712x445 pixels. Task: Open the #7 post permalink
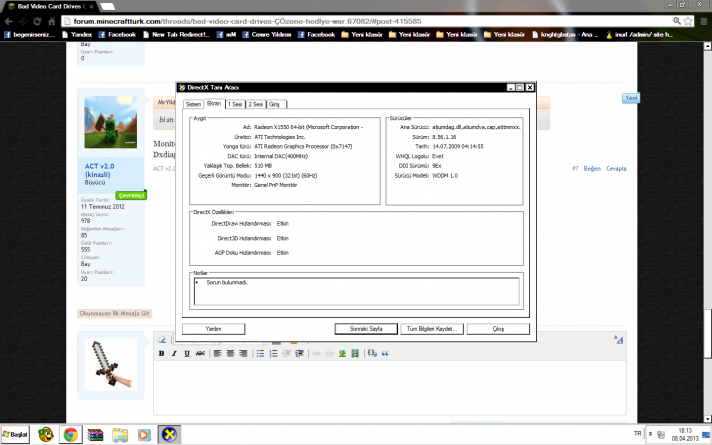pos(575,168)
